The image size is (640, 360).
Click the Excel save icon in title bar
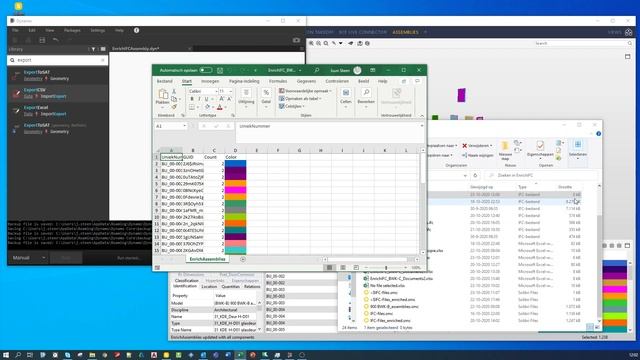click(220, 70)
